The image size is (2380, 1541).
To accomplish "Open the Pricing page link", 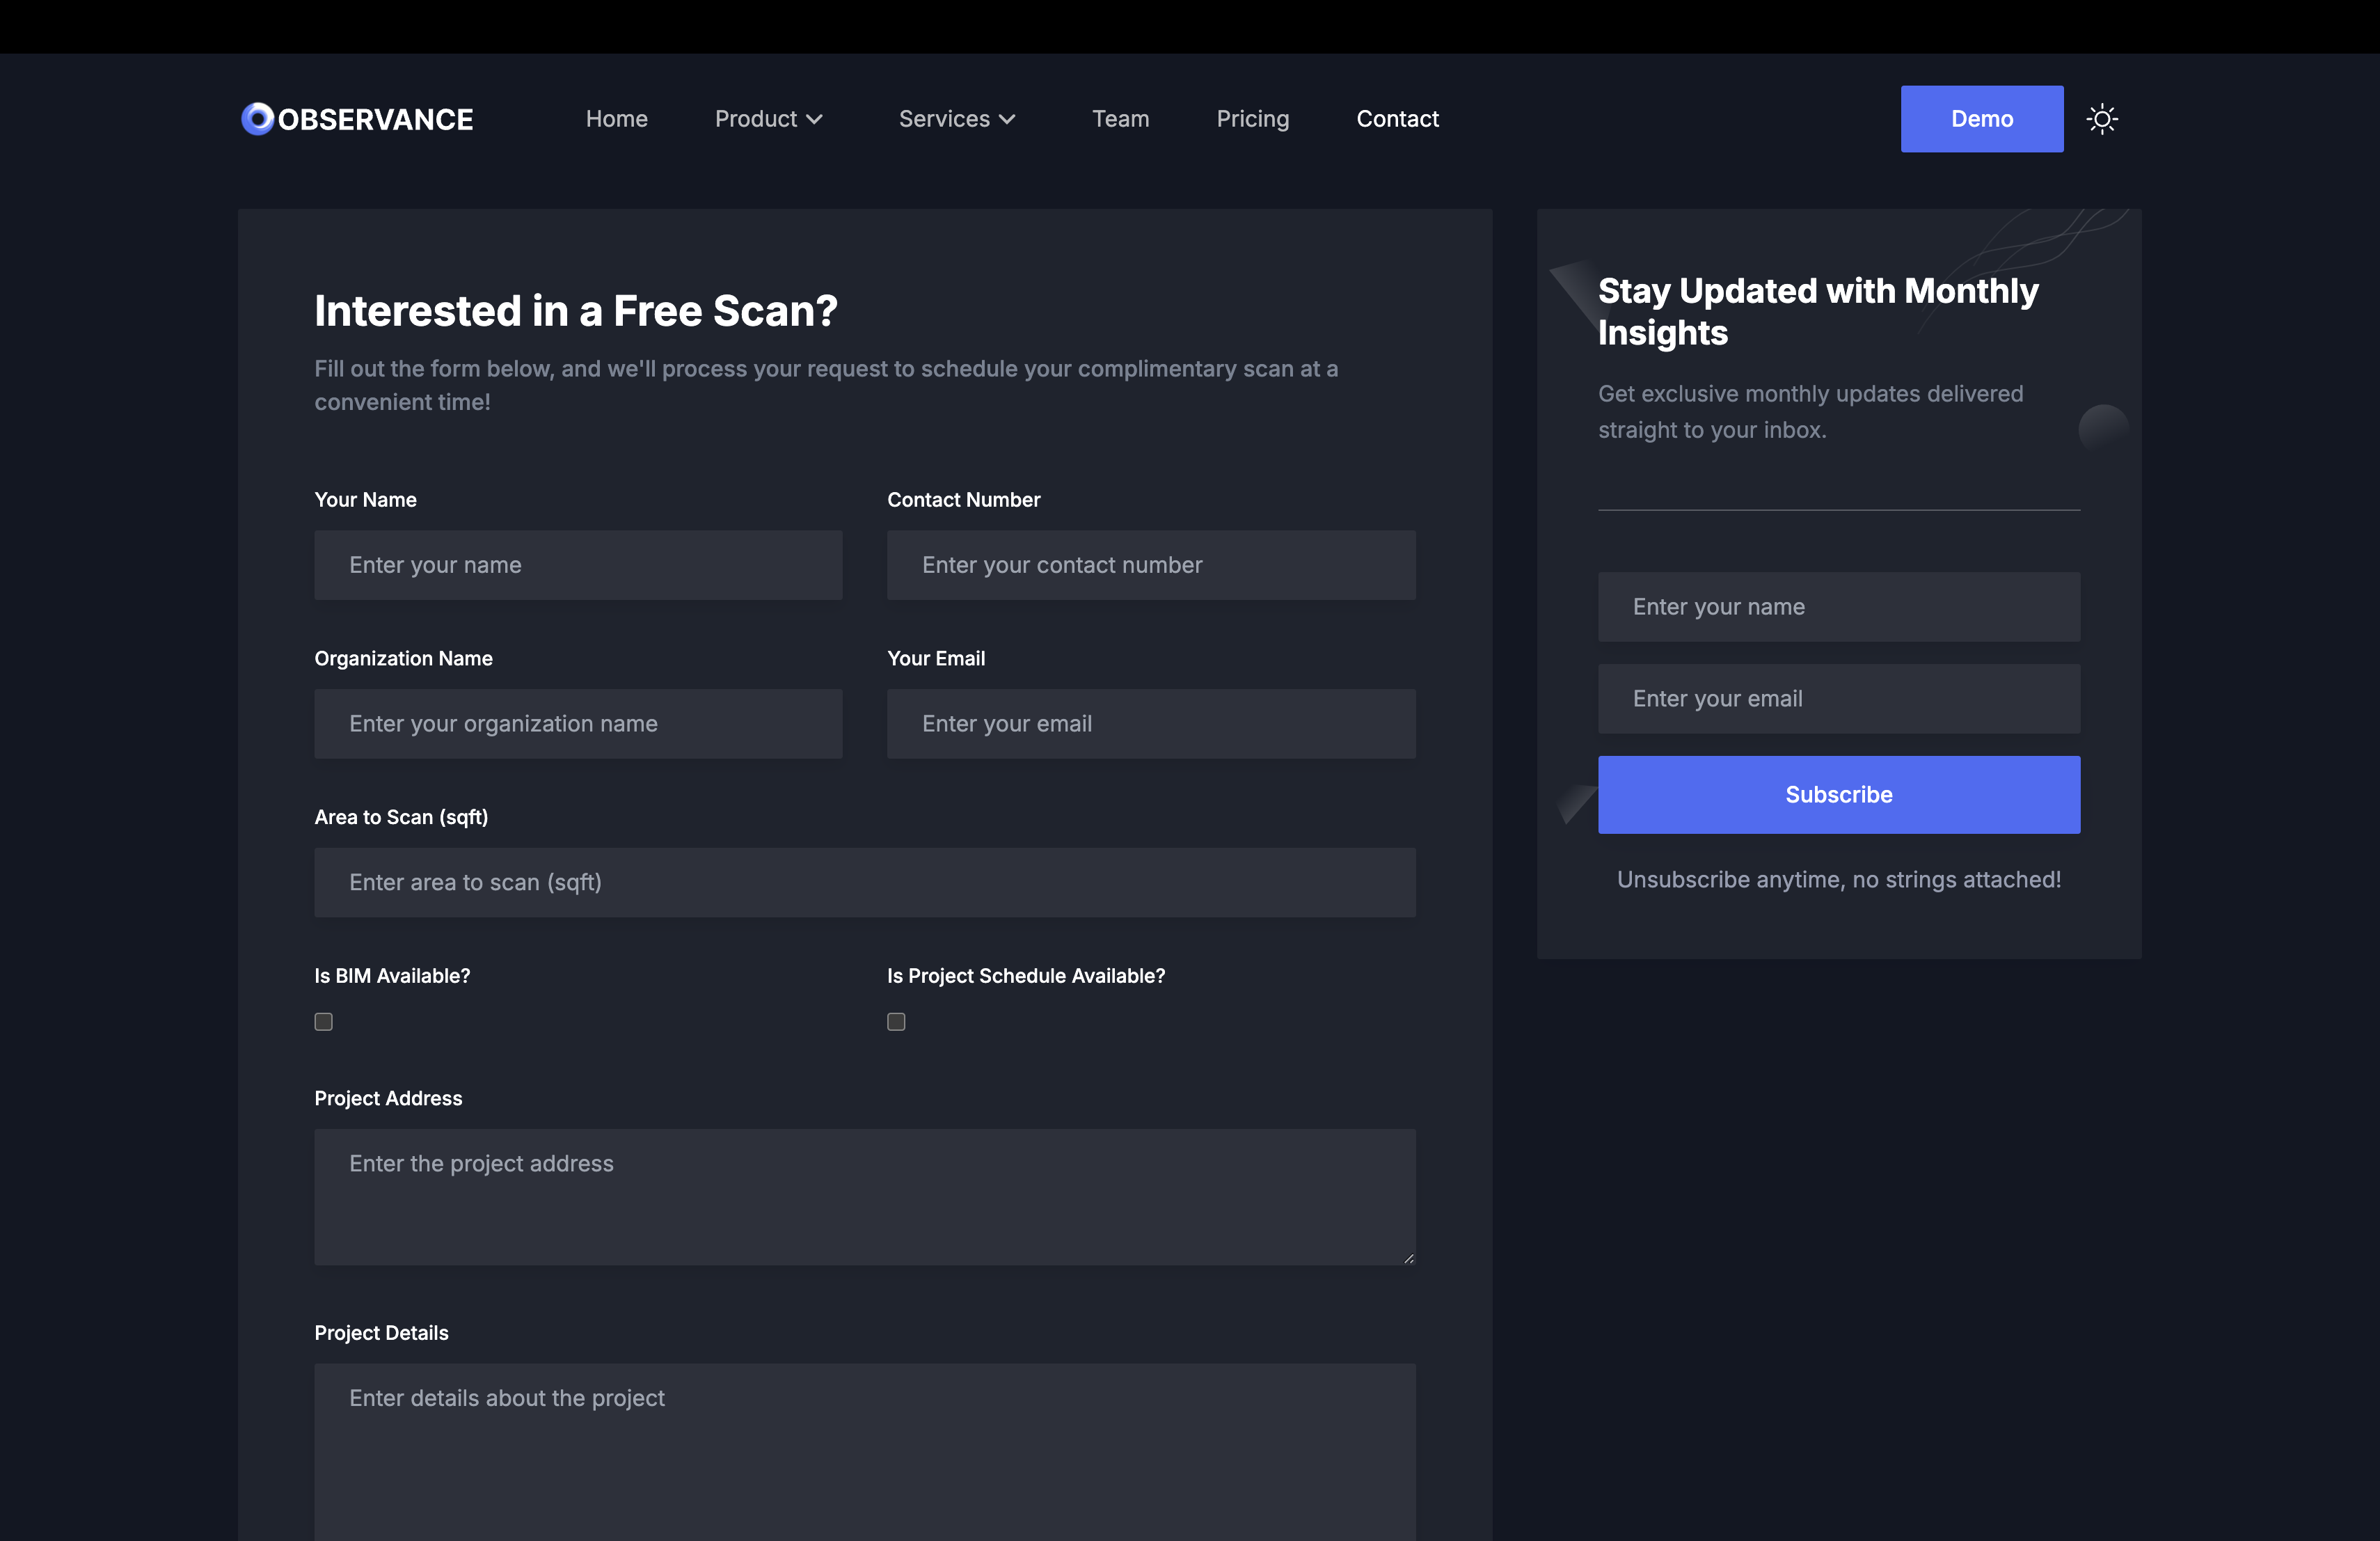I will [x=1252, y=119].
